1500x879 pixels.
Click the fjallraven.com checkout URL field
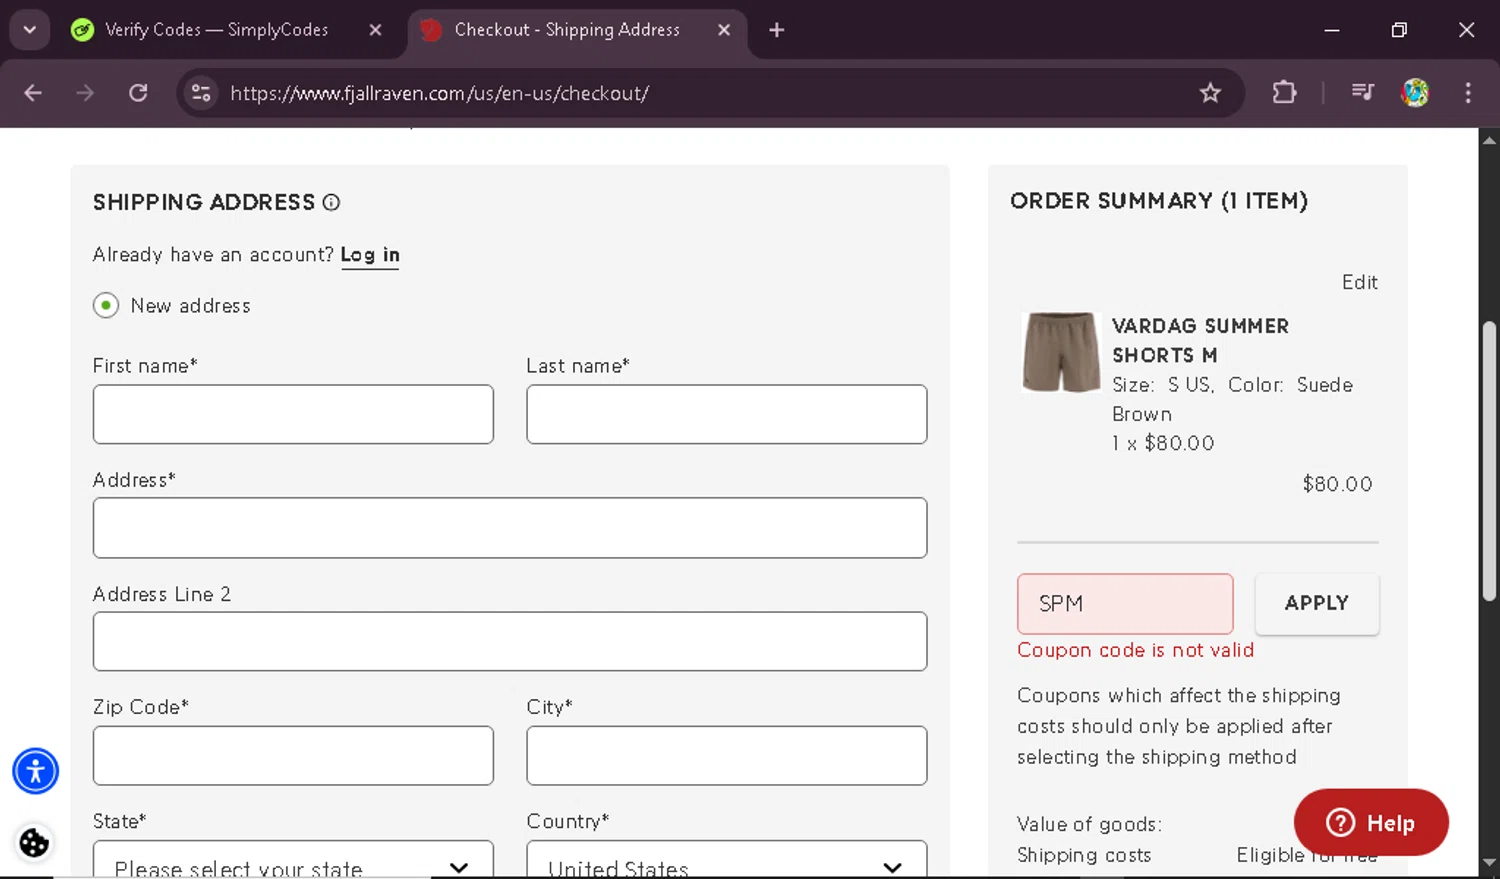point(440,93)
